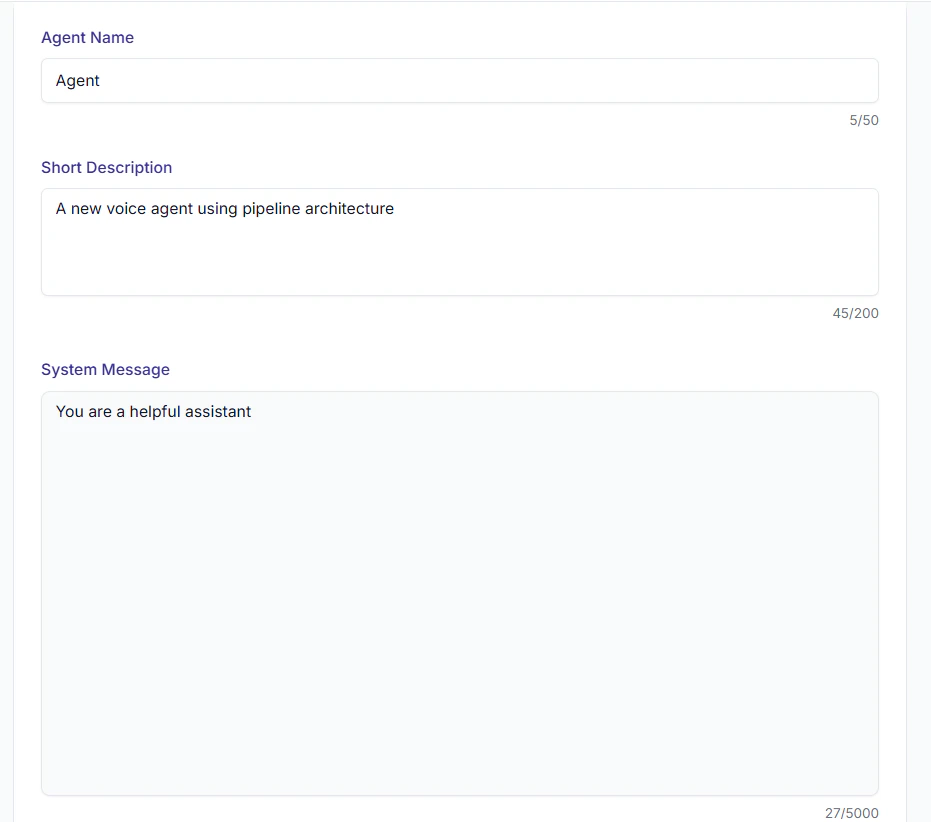Focus the Short Description text area
This screenshot has height=822, width=931.
460,242
